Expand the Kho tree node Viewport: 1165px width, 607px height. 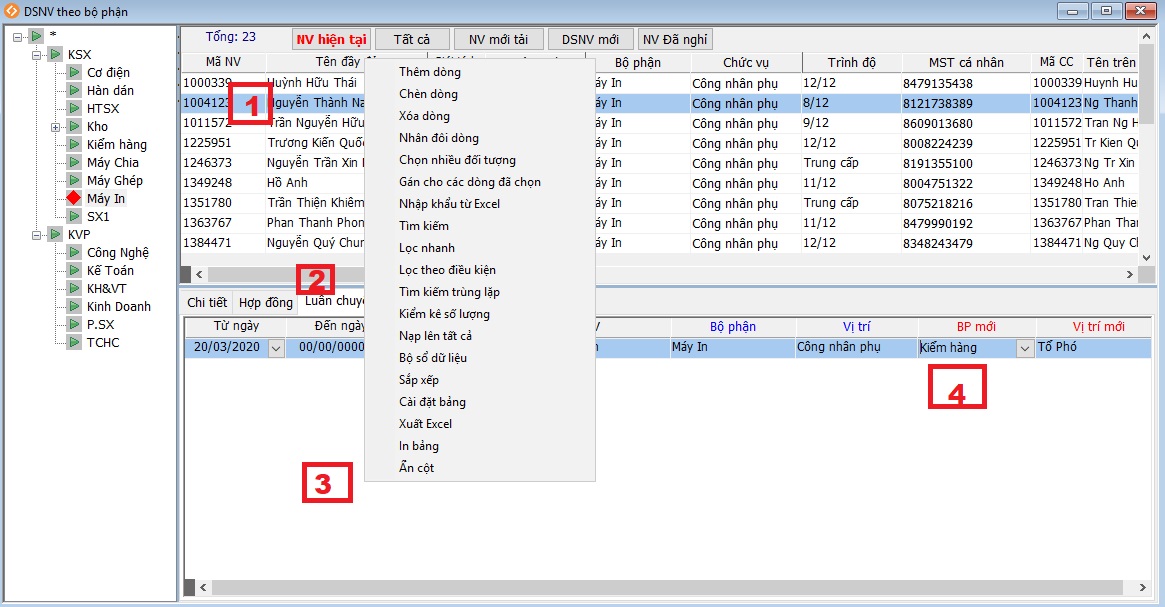[55, 127]
